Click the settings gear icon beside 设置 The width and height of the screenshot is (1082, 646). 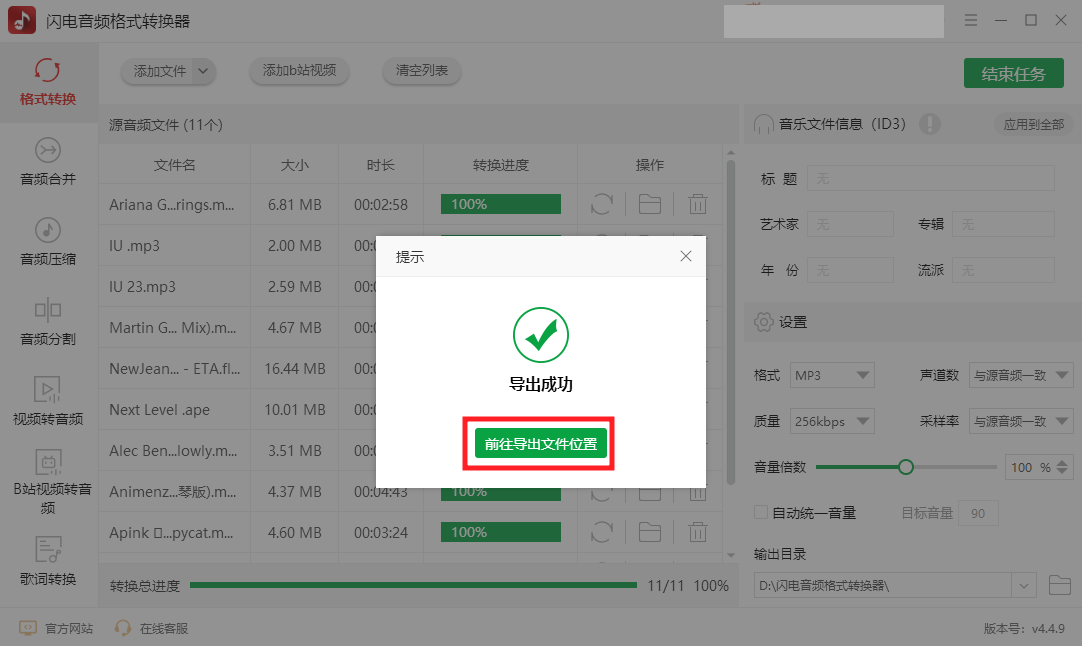[763, 322]
